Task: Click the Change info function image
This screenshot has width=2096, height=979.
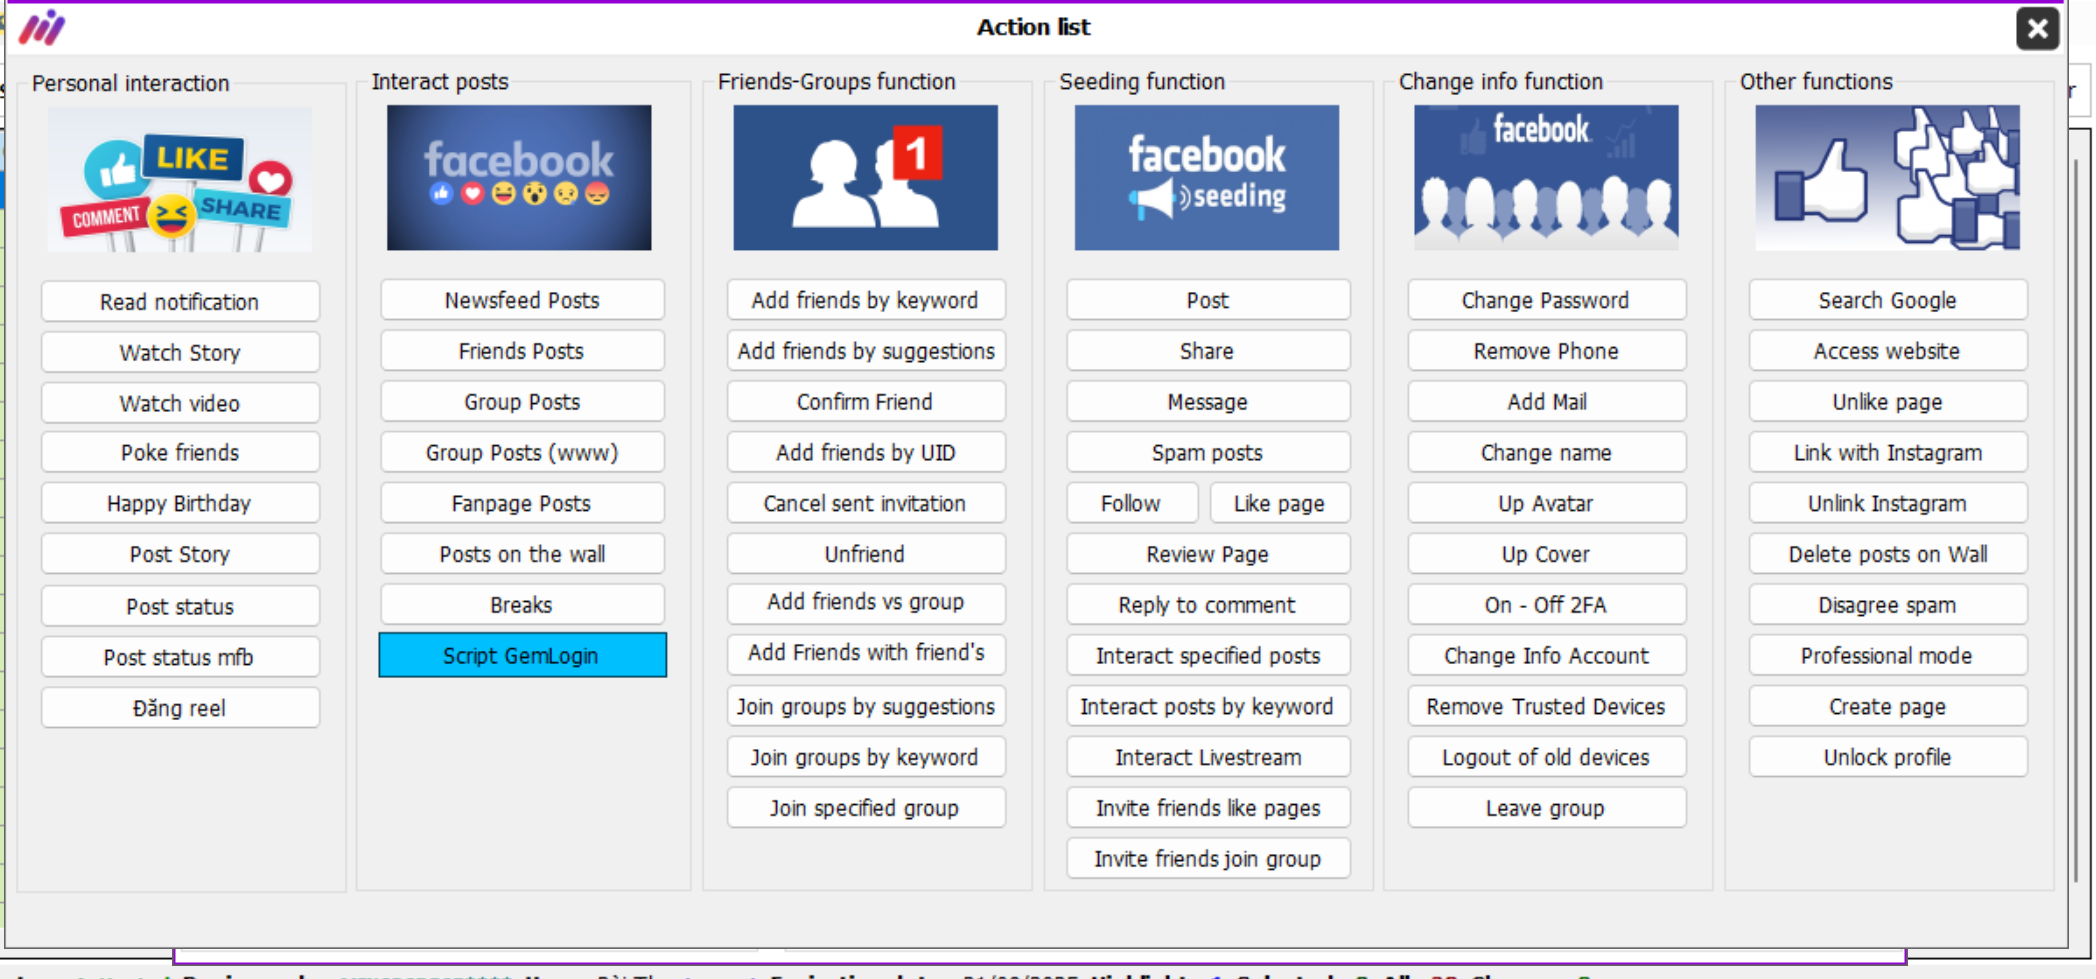Action: [1546, 178]
